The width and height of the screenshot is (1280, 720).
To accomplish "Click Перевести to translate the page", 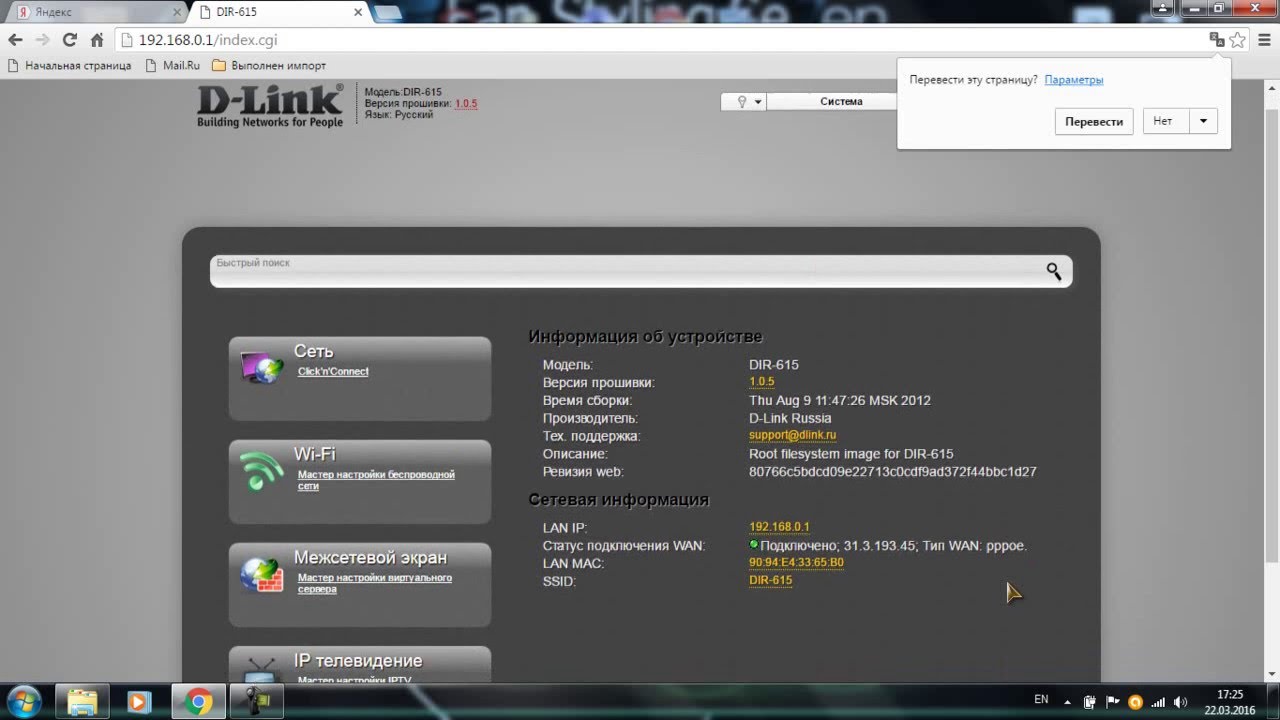I will (x=1093, y=121).
